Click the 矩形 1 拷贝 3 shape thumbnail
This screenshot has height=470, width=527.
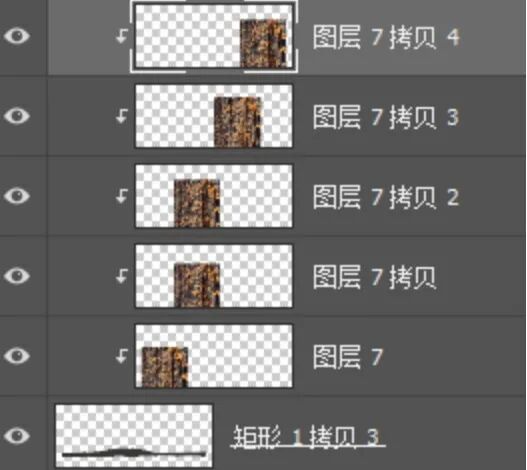point(134,436)
